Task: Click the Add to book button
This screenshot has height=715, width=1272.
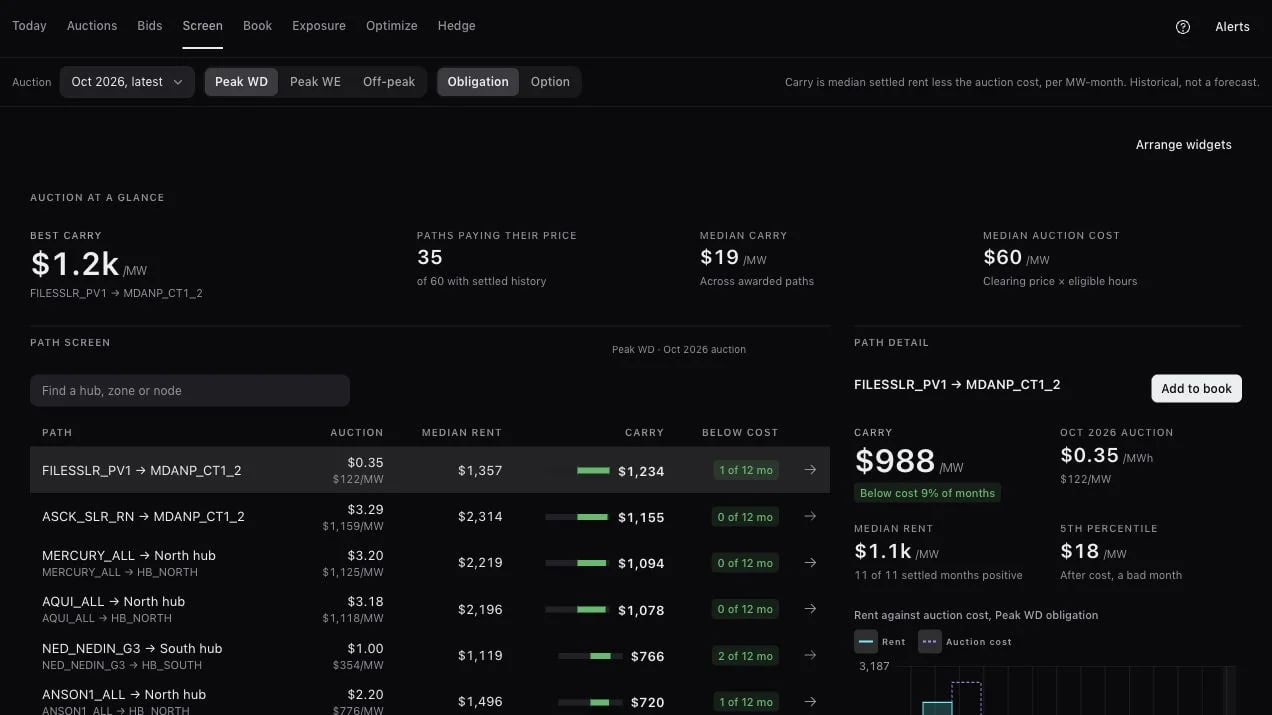Action: 1196,389
